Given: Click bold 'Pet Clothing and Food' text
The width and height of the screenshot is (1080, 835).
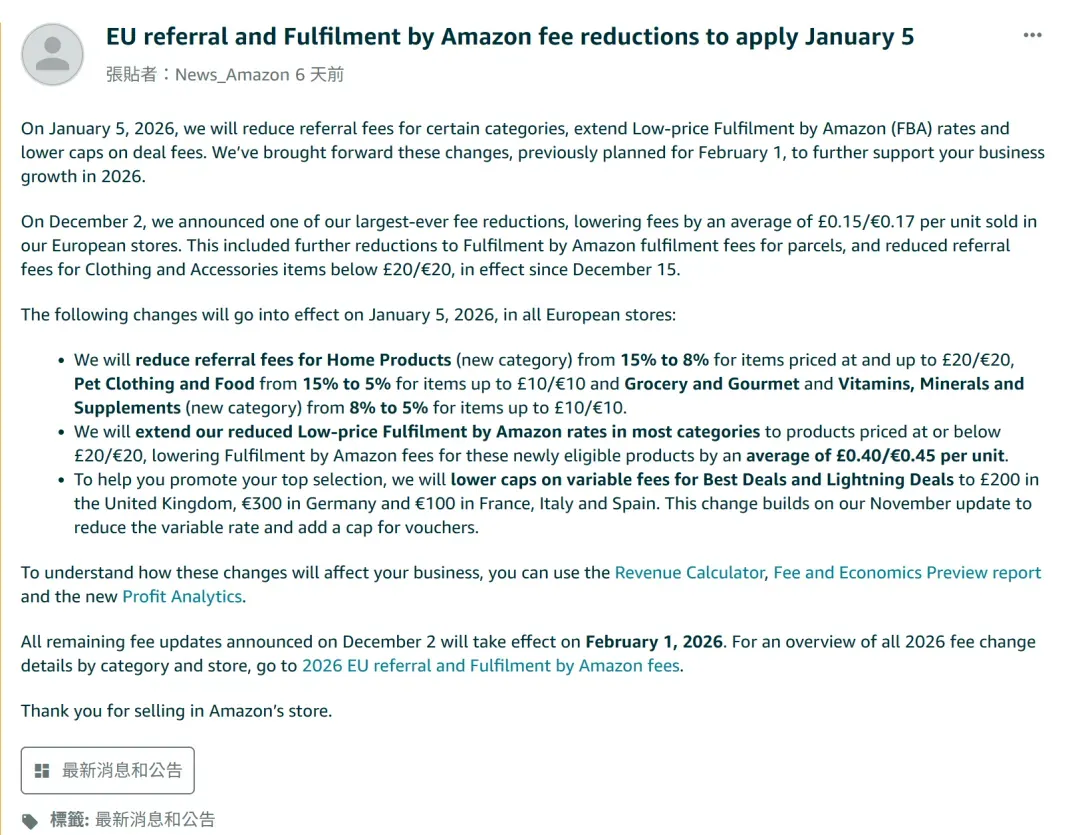Looking at the screenshot, I should tap(164, 384).
